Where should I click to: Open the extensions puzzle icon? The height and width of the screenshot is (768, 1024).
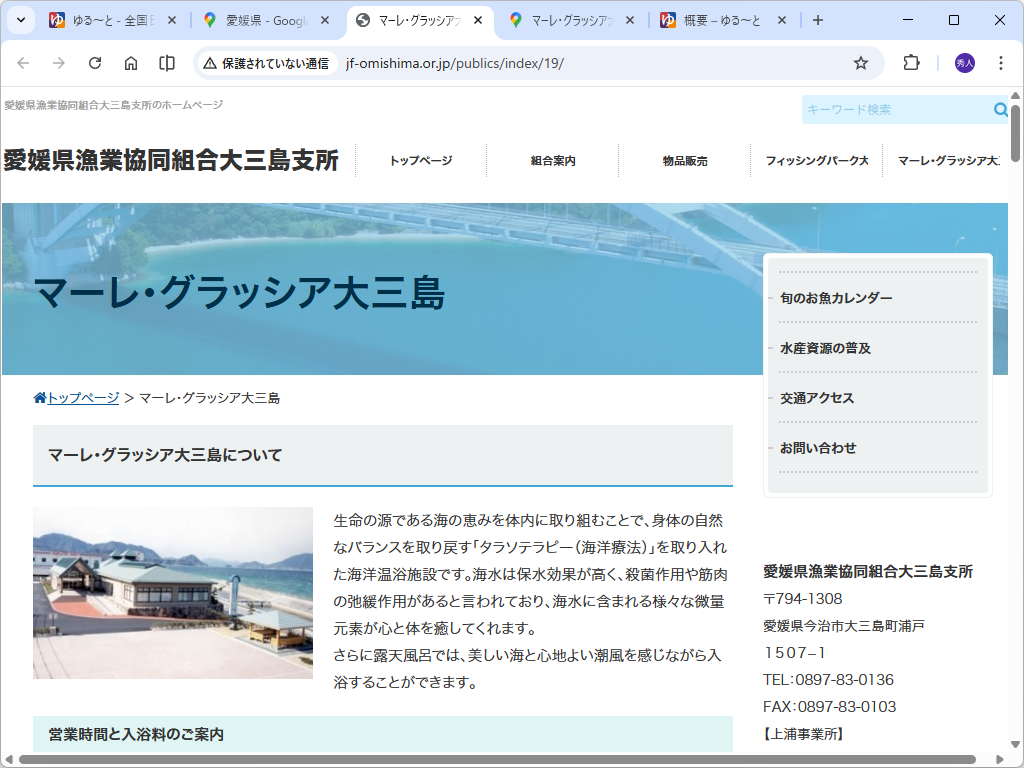[910, 62]
